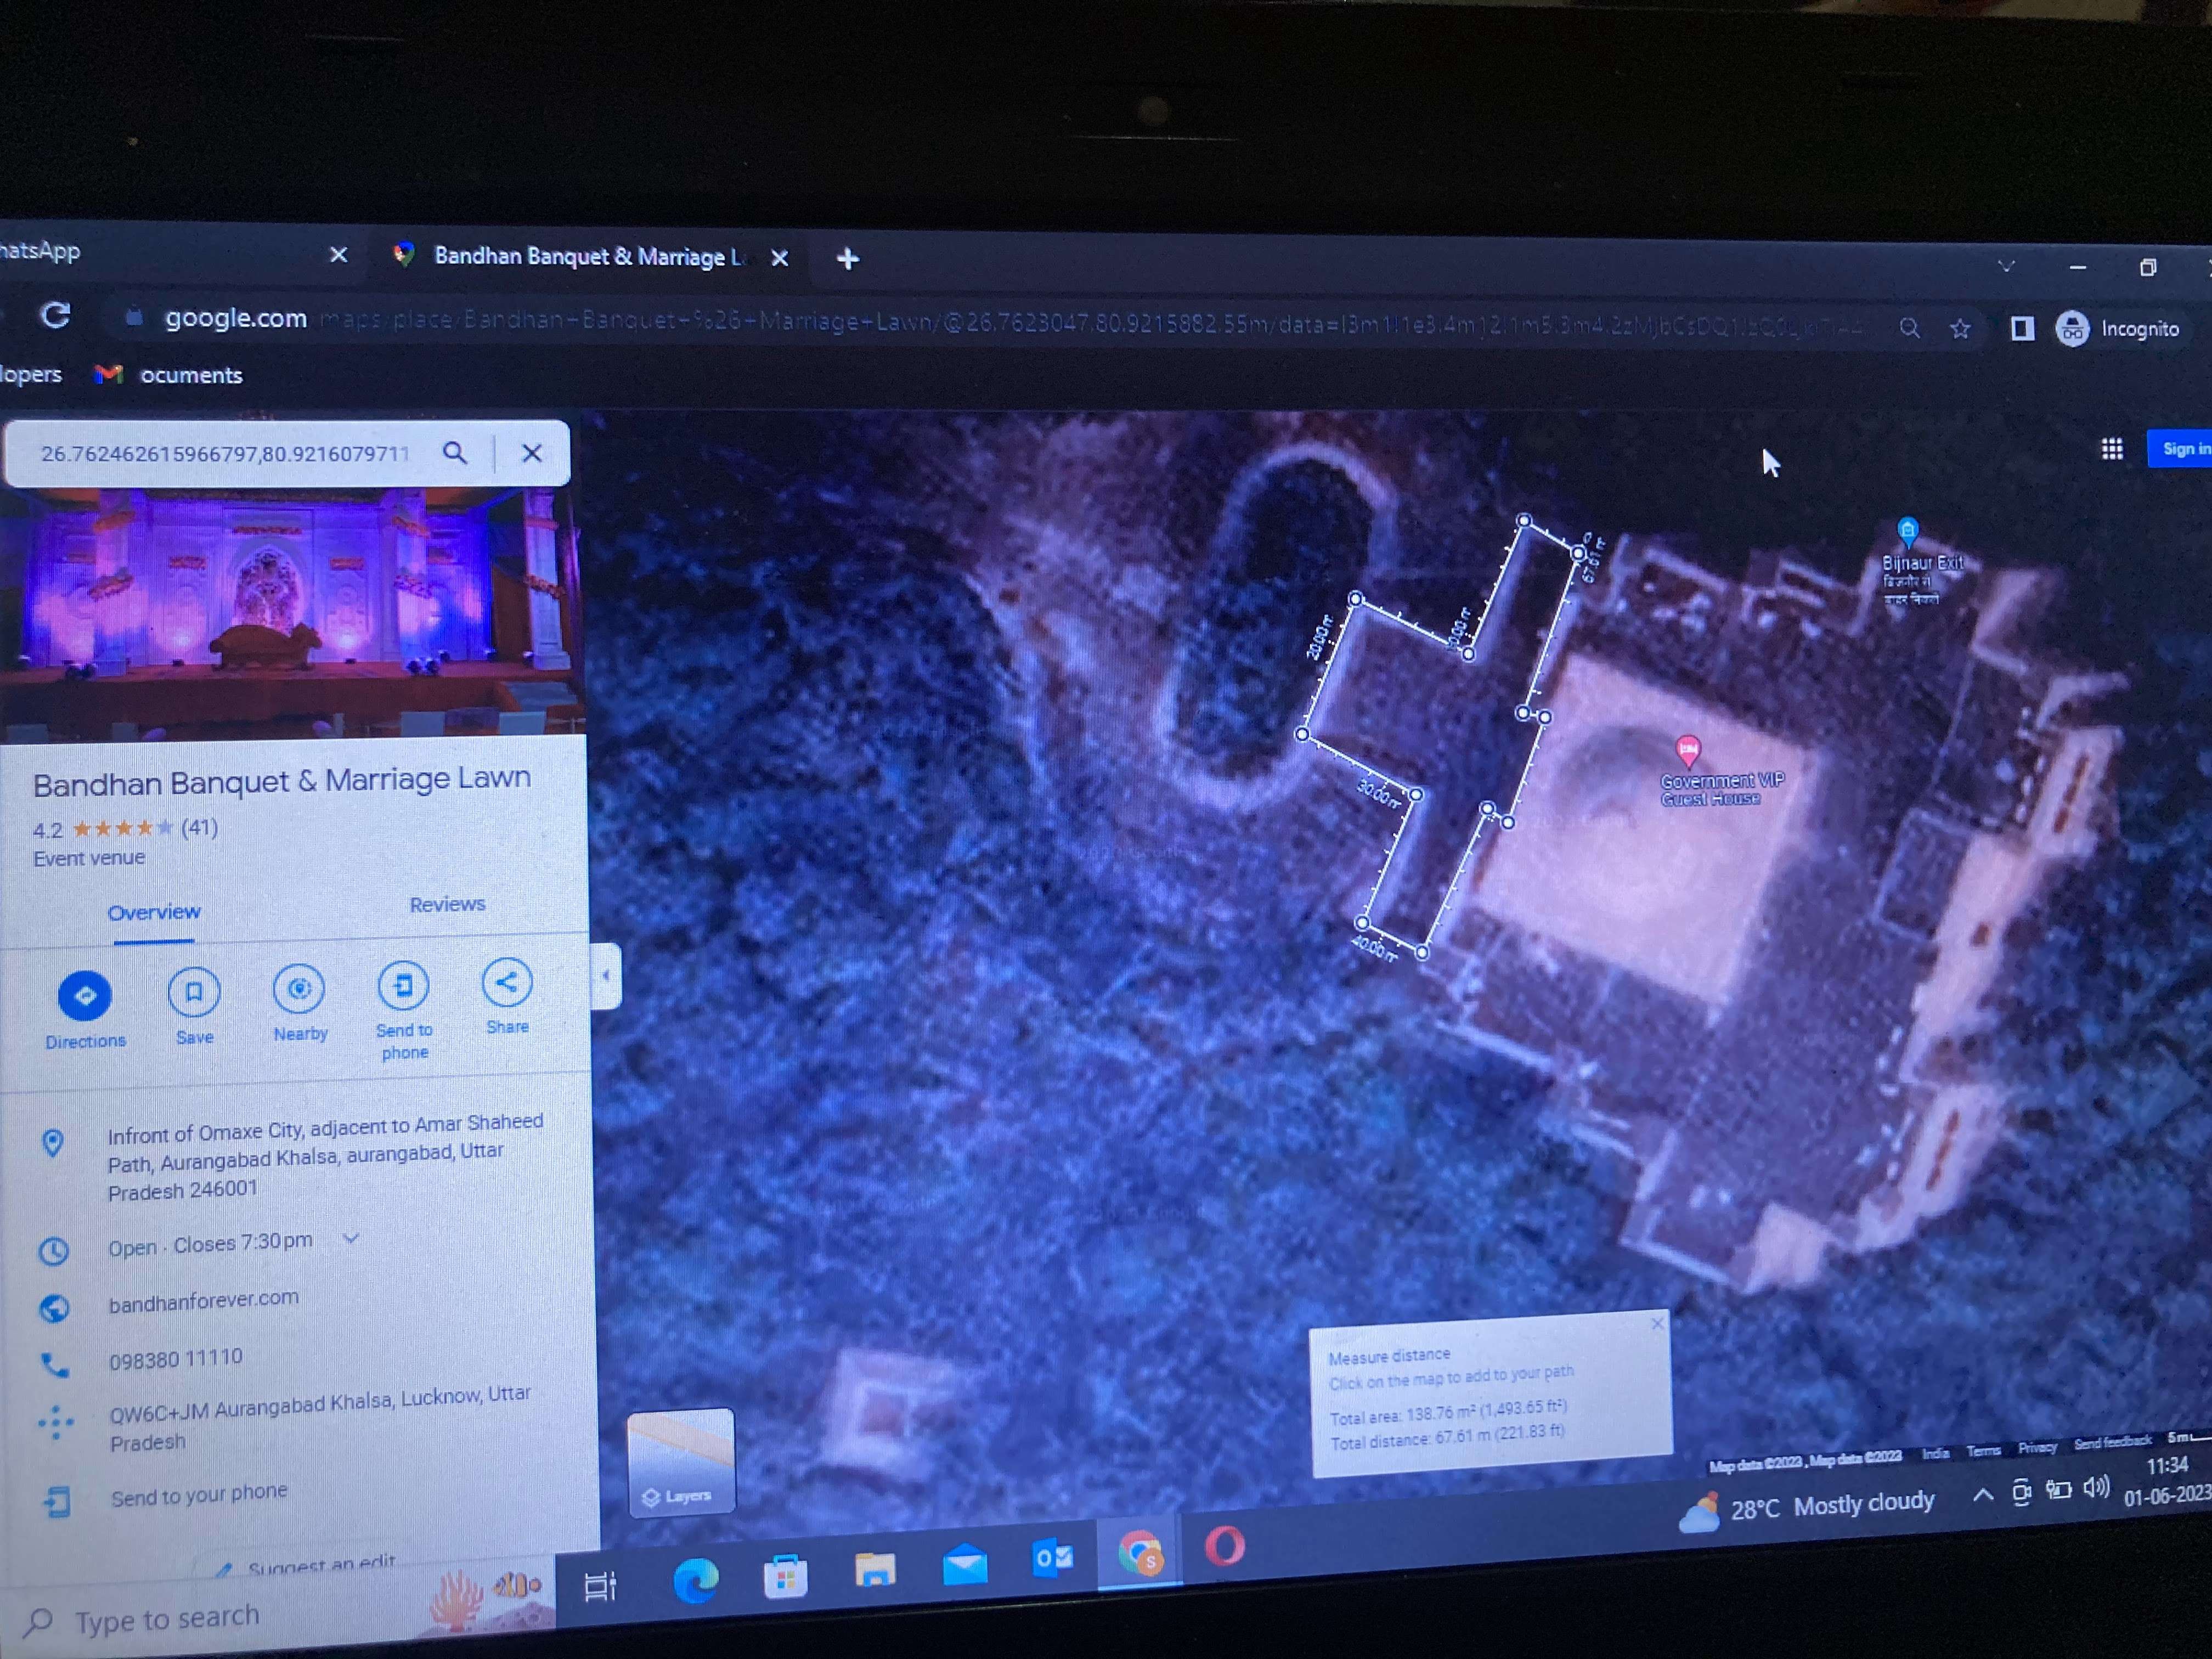The image size is (2212, 1659).
Task: Open Opera browser from the taskbar
Action: (x=1225, y=1546)
